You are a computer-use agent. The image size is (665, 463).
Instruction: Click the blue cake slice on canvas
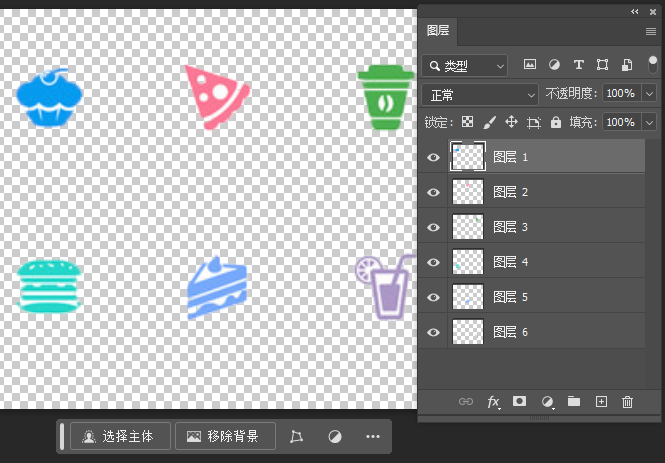[x=217, y=287]
